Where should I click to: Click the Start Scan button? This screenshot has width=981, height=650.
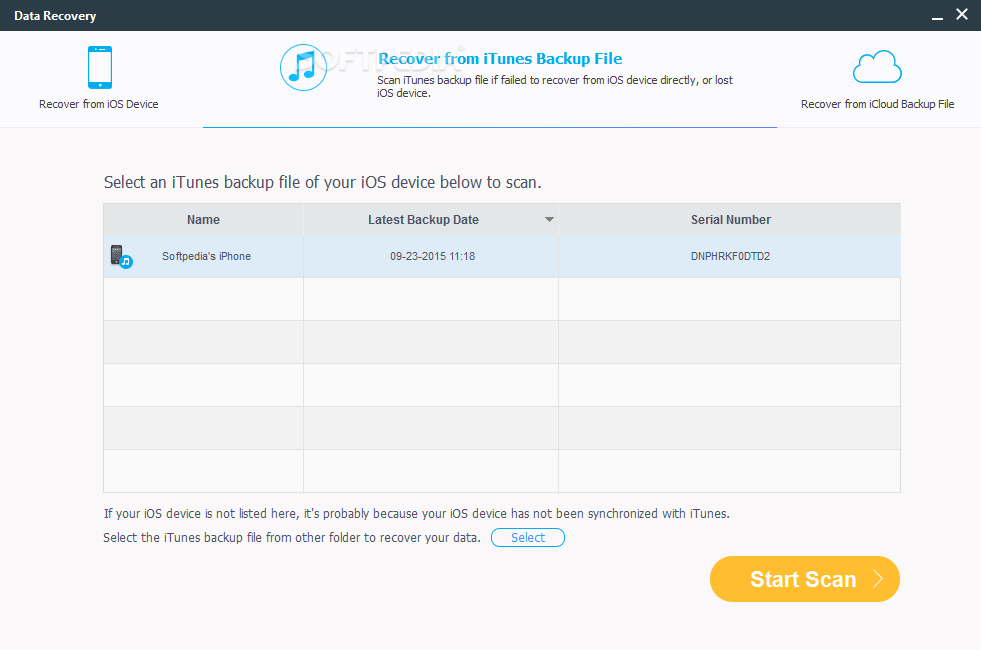coord(805,579)
